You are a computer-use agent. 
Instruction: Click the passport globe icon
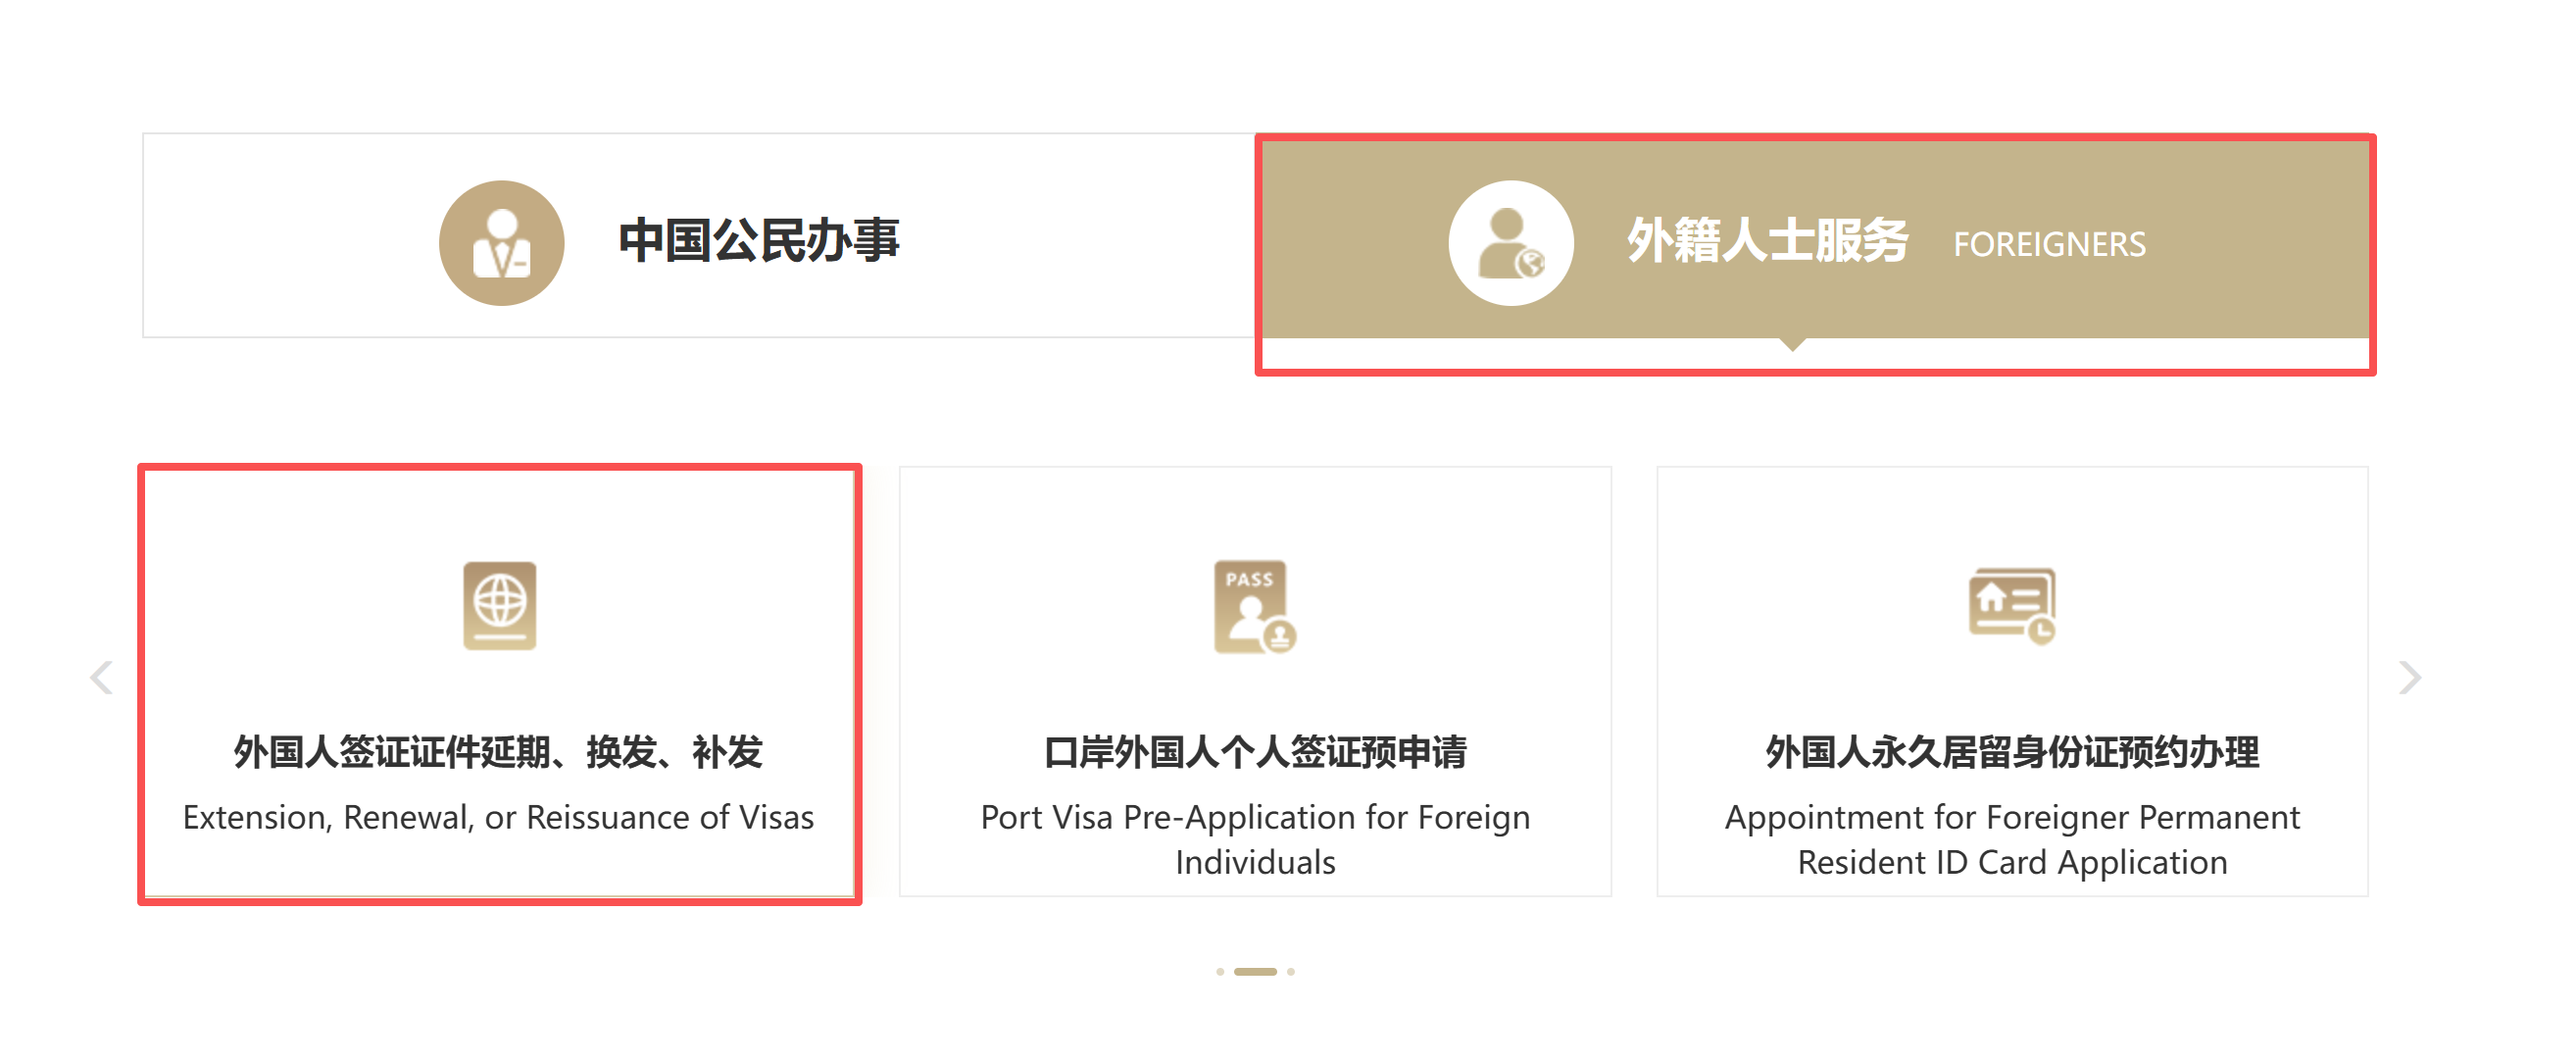coord(499,606)
